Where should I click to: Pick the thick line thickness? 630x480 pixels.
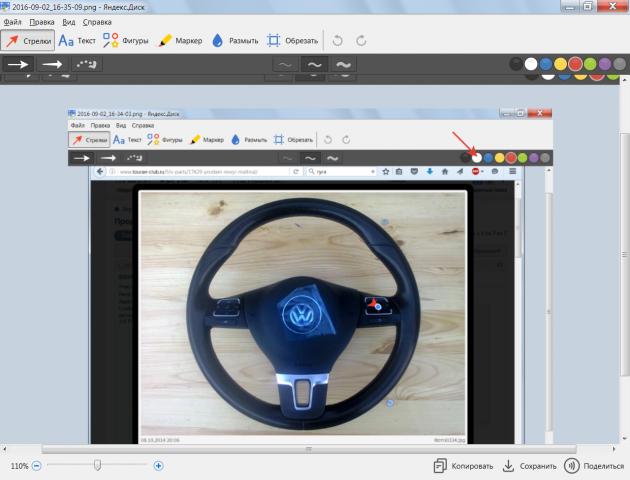pos(343,64)
